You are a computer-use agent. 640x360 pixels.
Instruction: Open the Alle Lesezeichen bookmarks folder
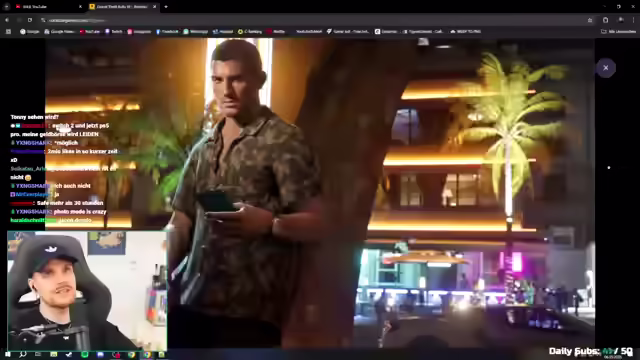coord(618,31)
